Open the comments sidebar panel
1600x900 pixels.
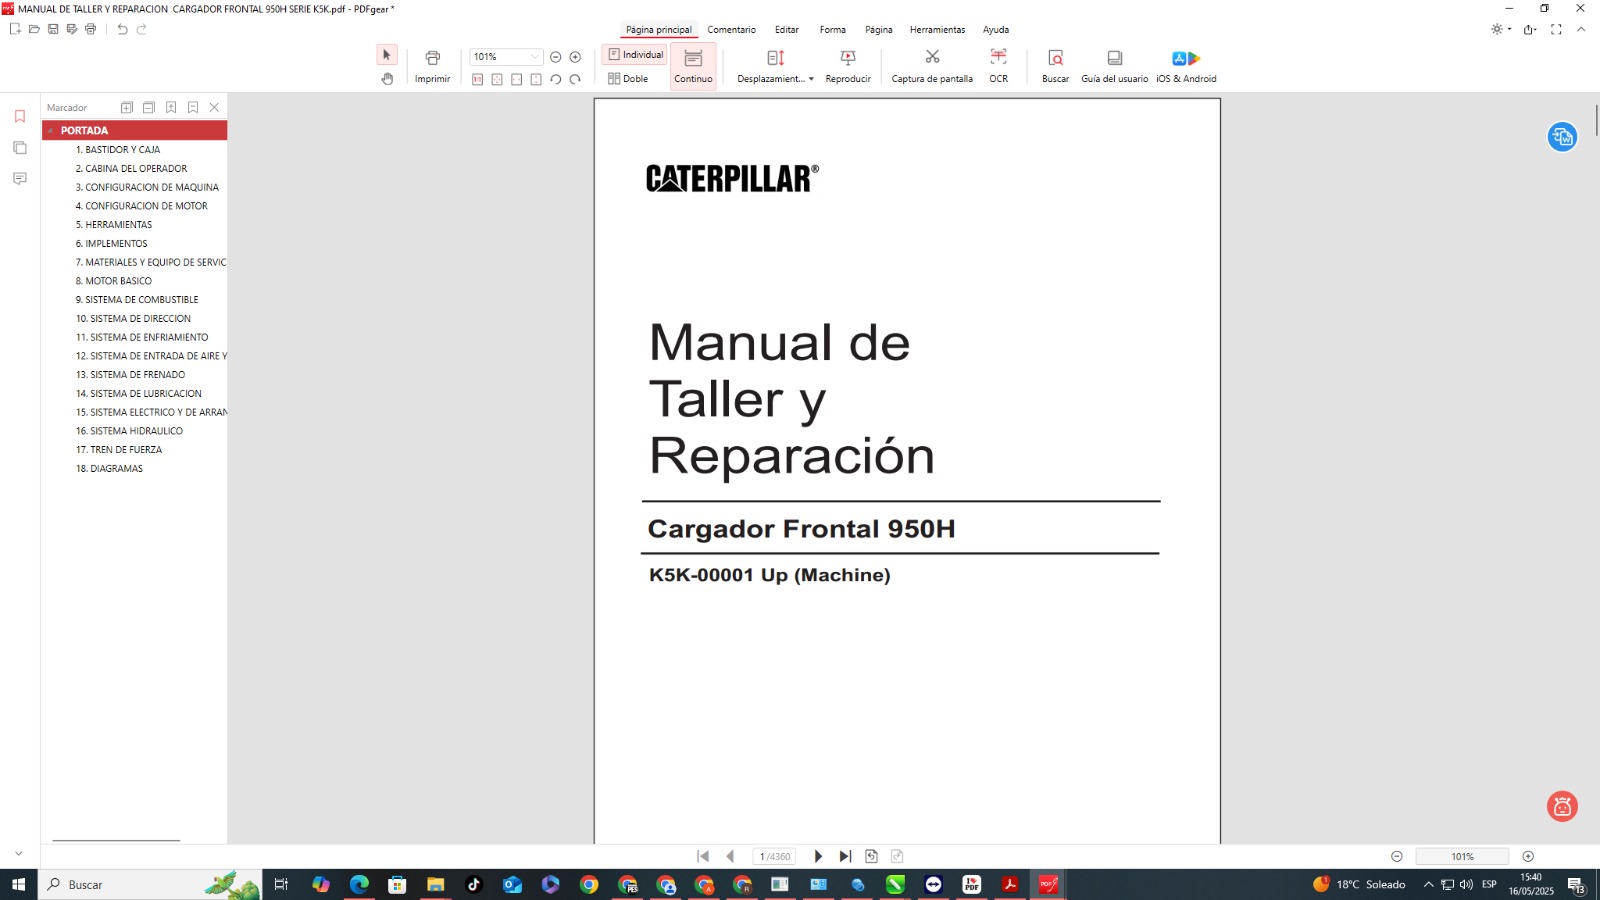pyautogui.click(x=20, y=178)
